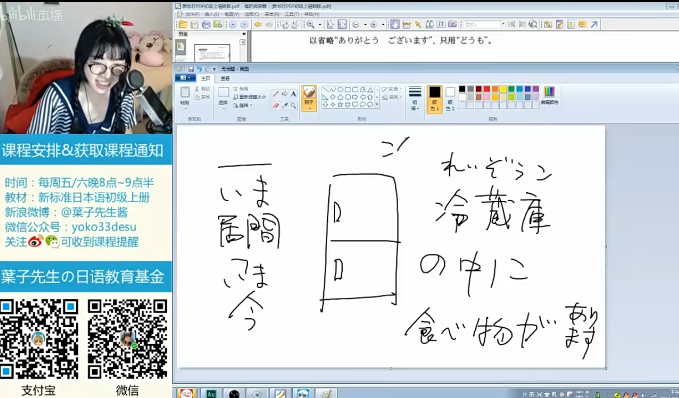Switch to the View tab in Paint
This screenshot has width=679, height=398.
(x=225, y=78)
